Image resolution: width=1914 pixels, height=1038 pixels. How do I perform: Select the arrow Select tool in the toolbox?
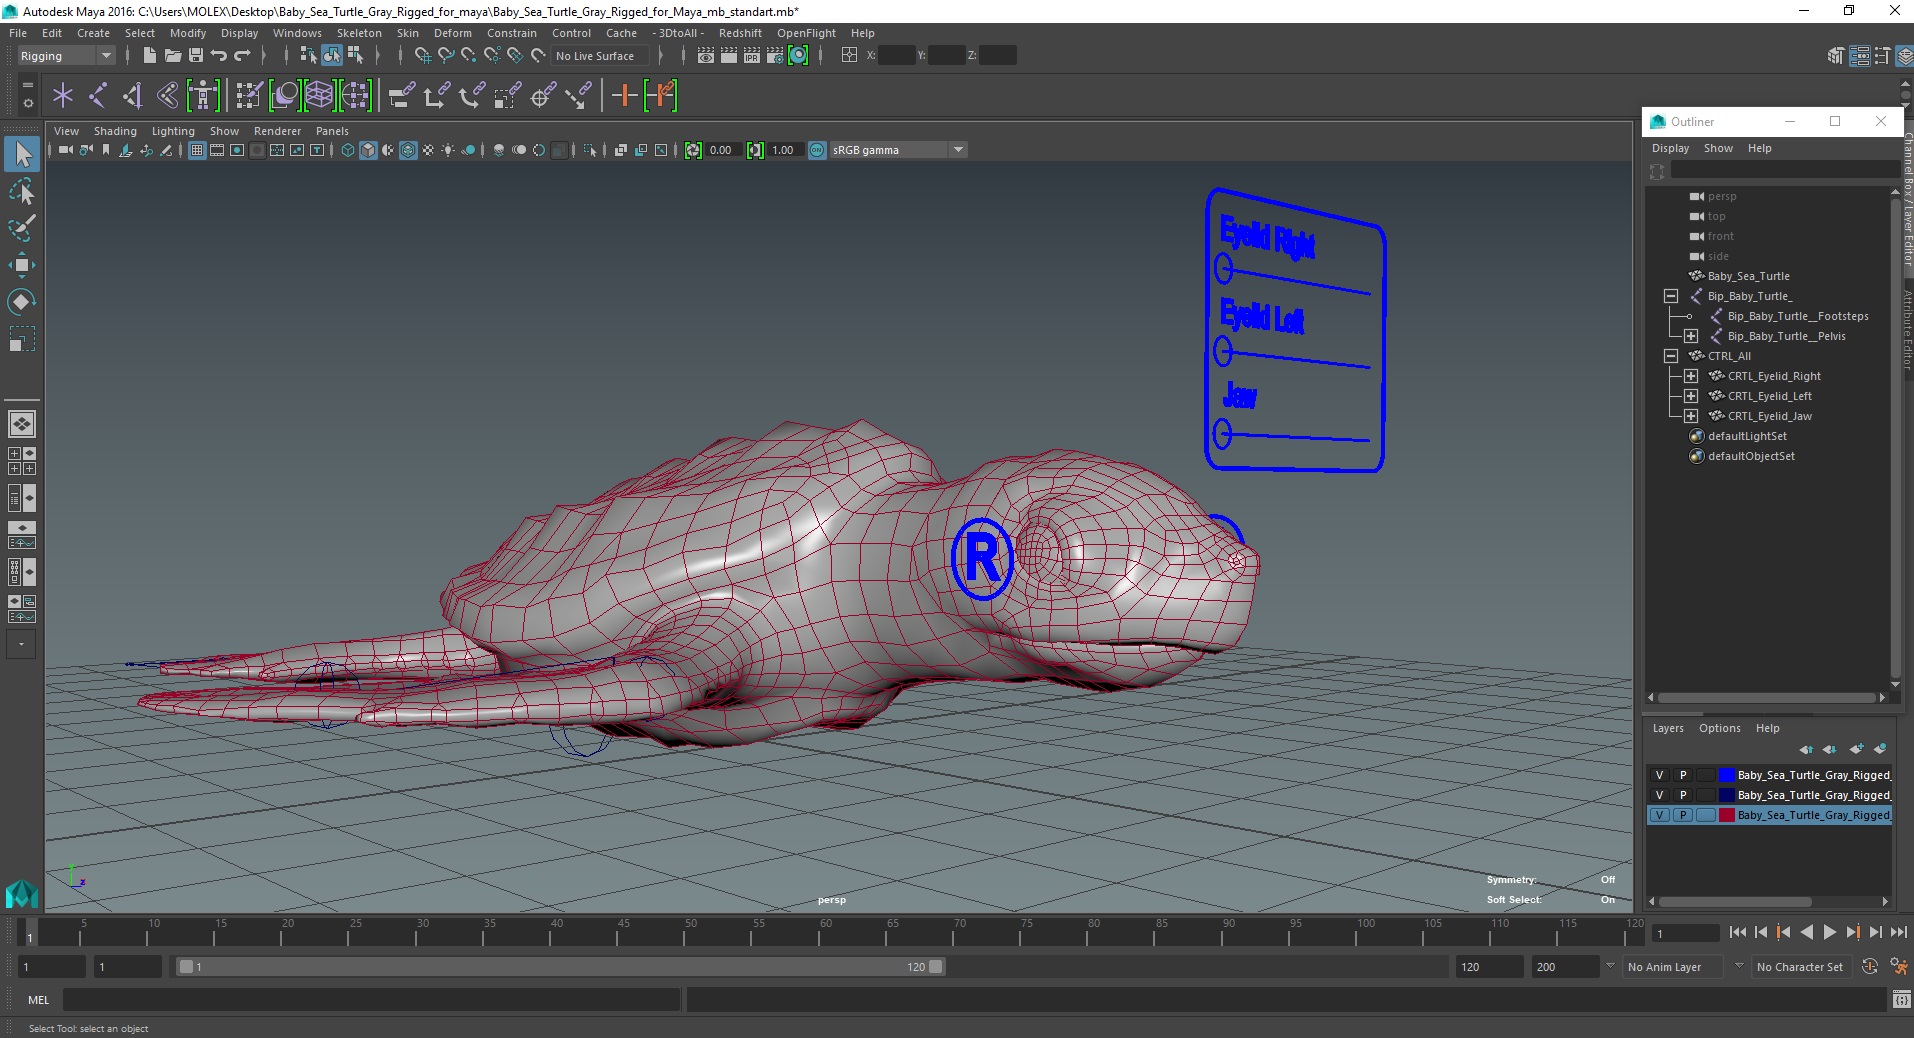(x=22, y=154)
